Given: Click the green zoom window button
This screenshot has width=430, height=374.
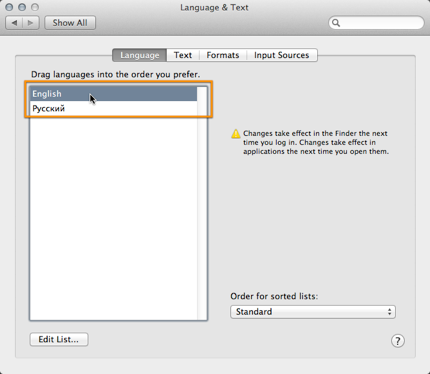Looking at the screenshot, I should 35,7.
